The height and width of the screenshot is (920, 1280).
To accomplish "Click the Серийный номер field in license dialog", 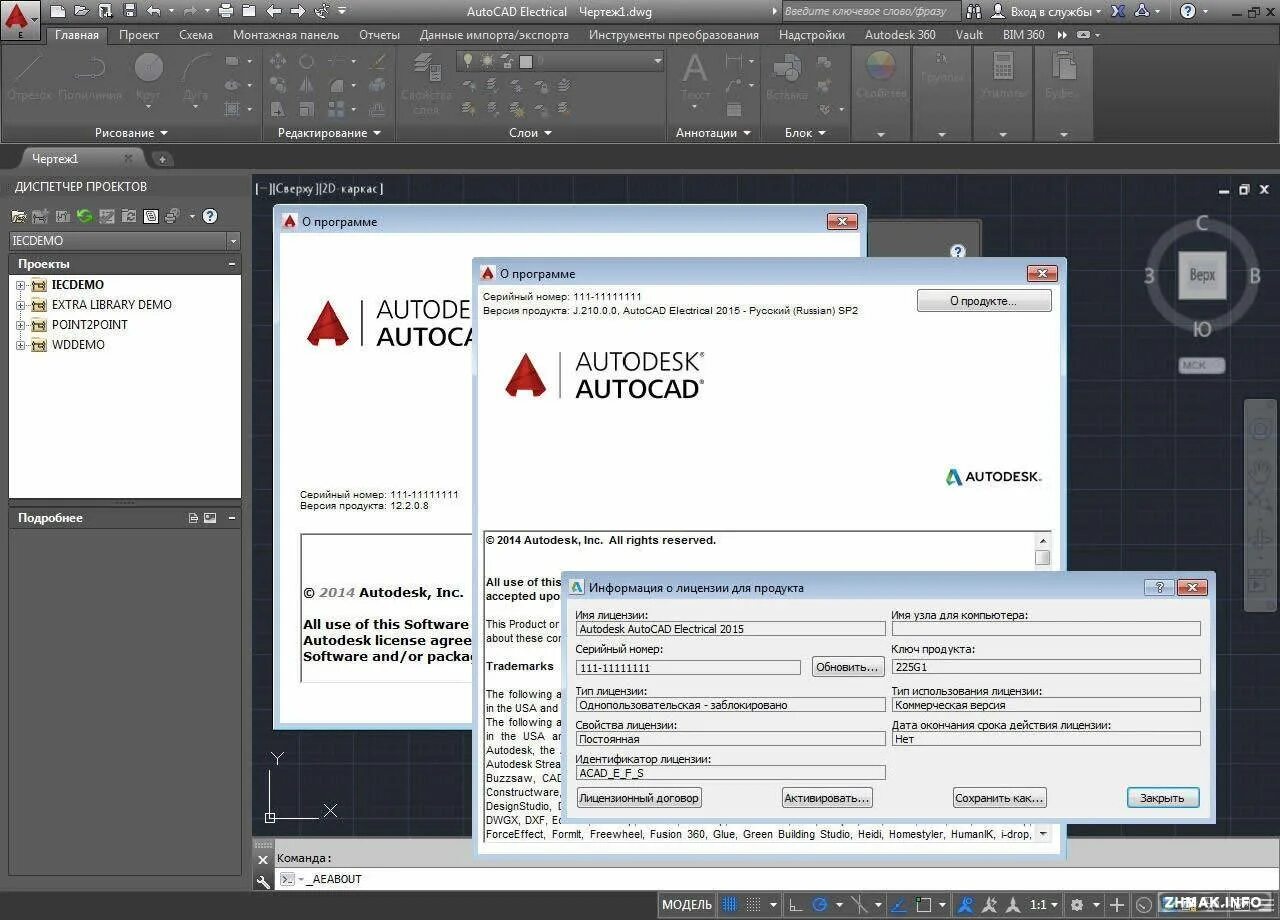I will coord(688,668).
